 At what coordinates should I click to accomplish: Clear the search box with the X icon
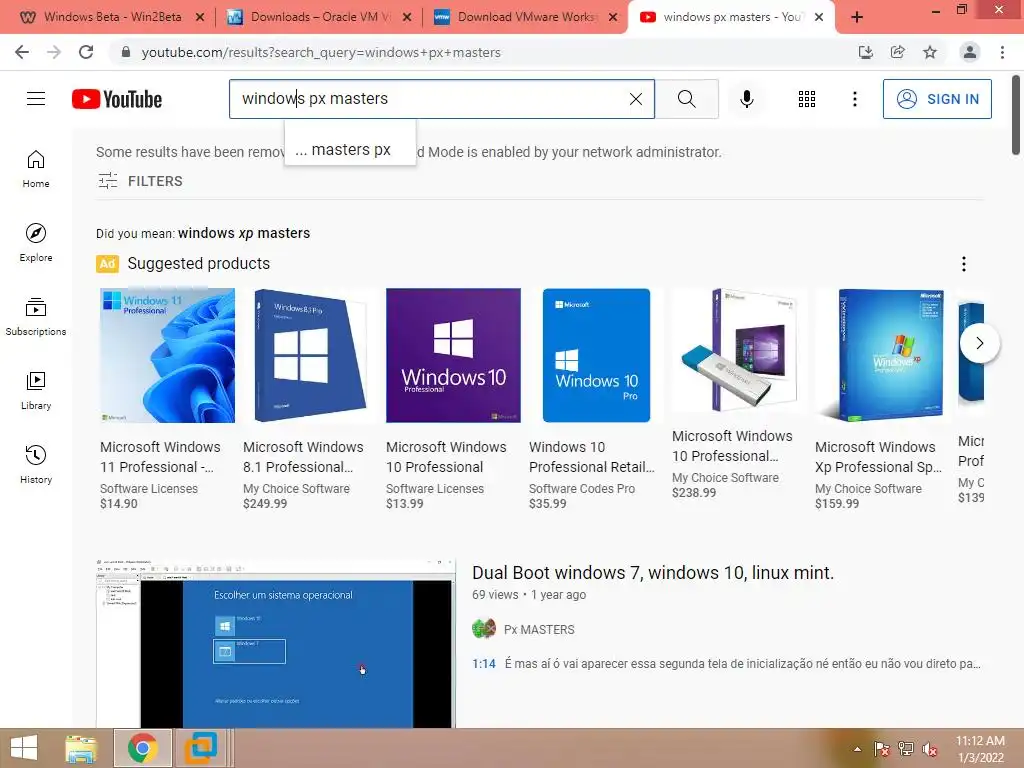point(635,99)
